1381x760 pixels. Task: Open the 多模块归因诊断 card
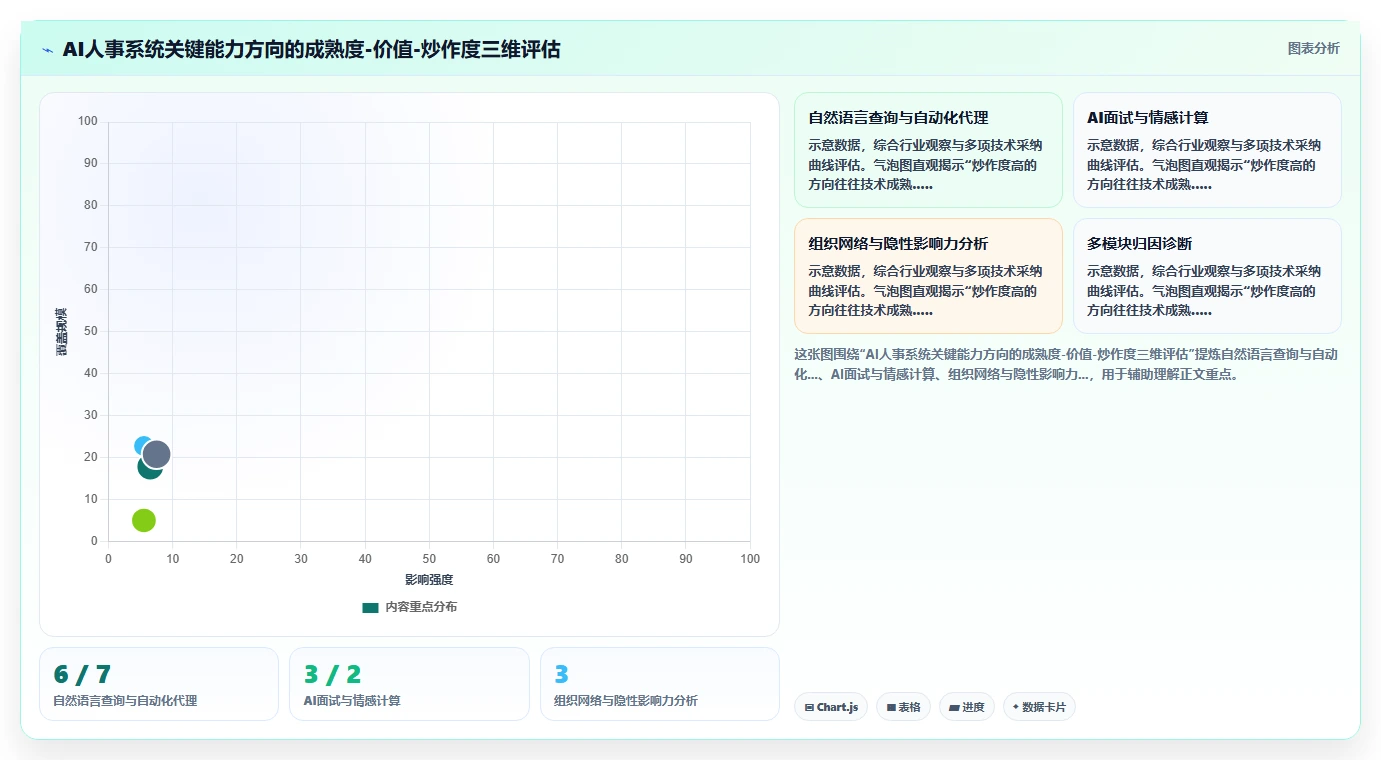point(1207,276)
